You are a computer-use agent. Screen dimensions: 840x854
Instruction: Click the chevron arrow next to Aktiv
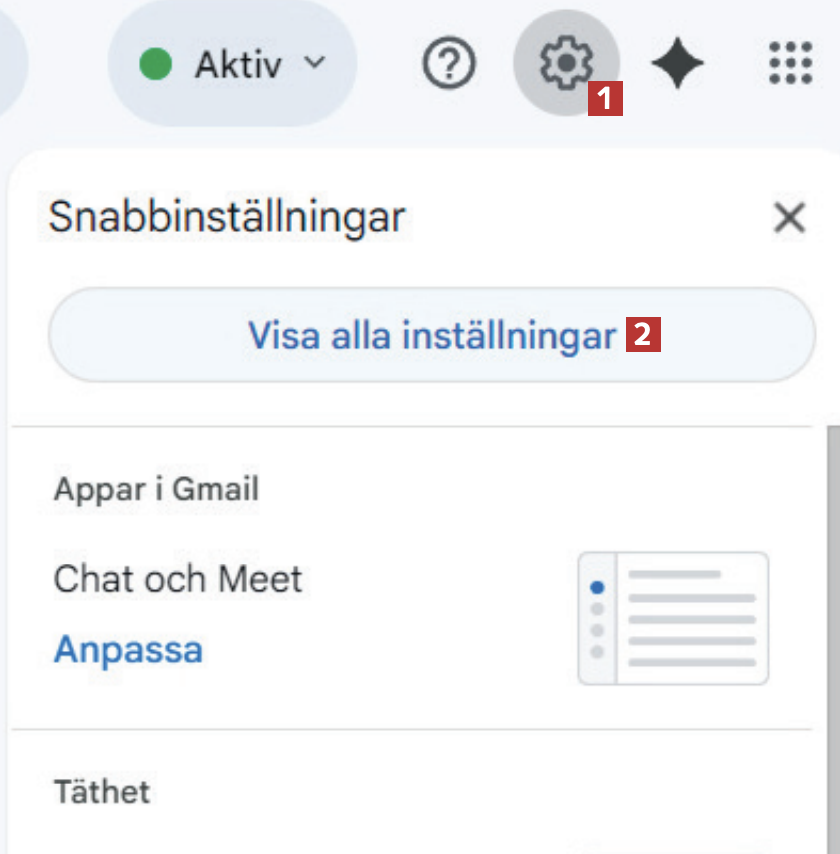pos(314,63)
